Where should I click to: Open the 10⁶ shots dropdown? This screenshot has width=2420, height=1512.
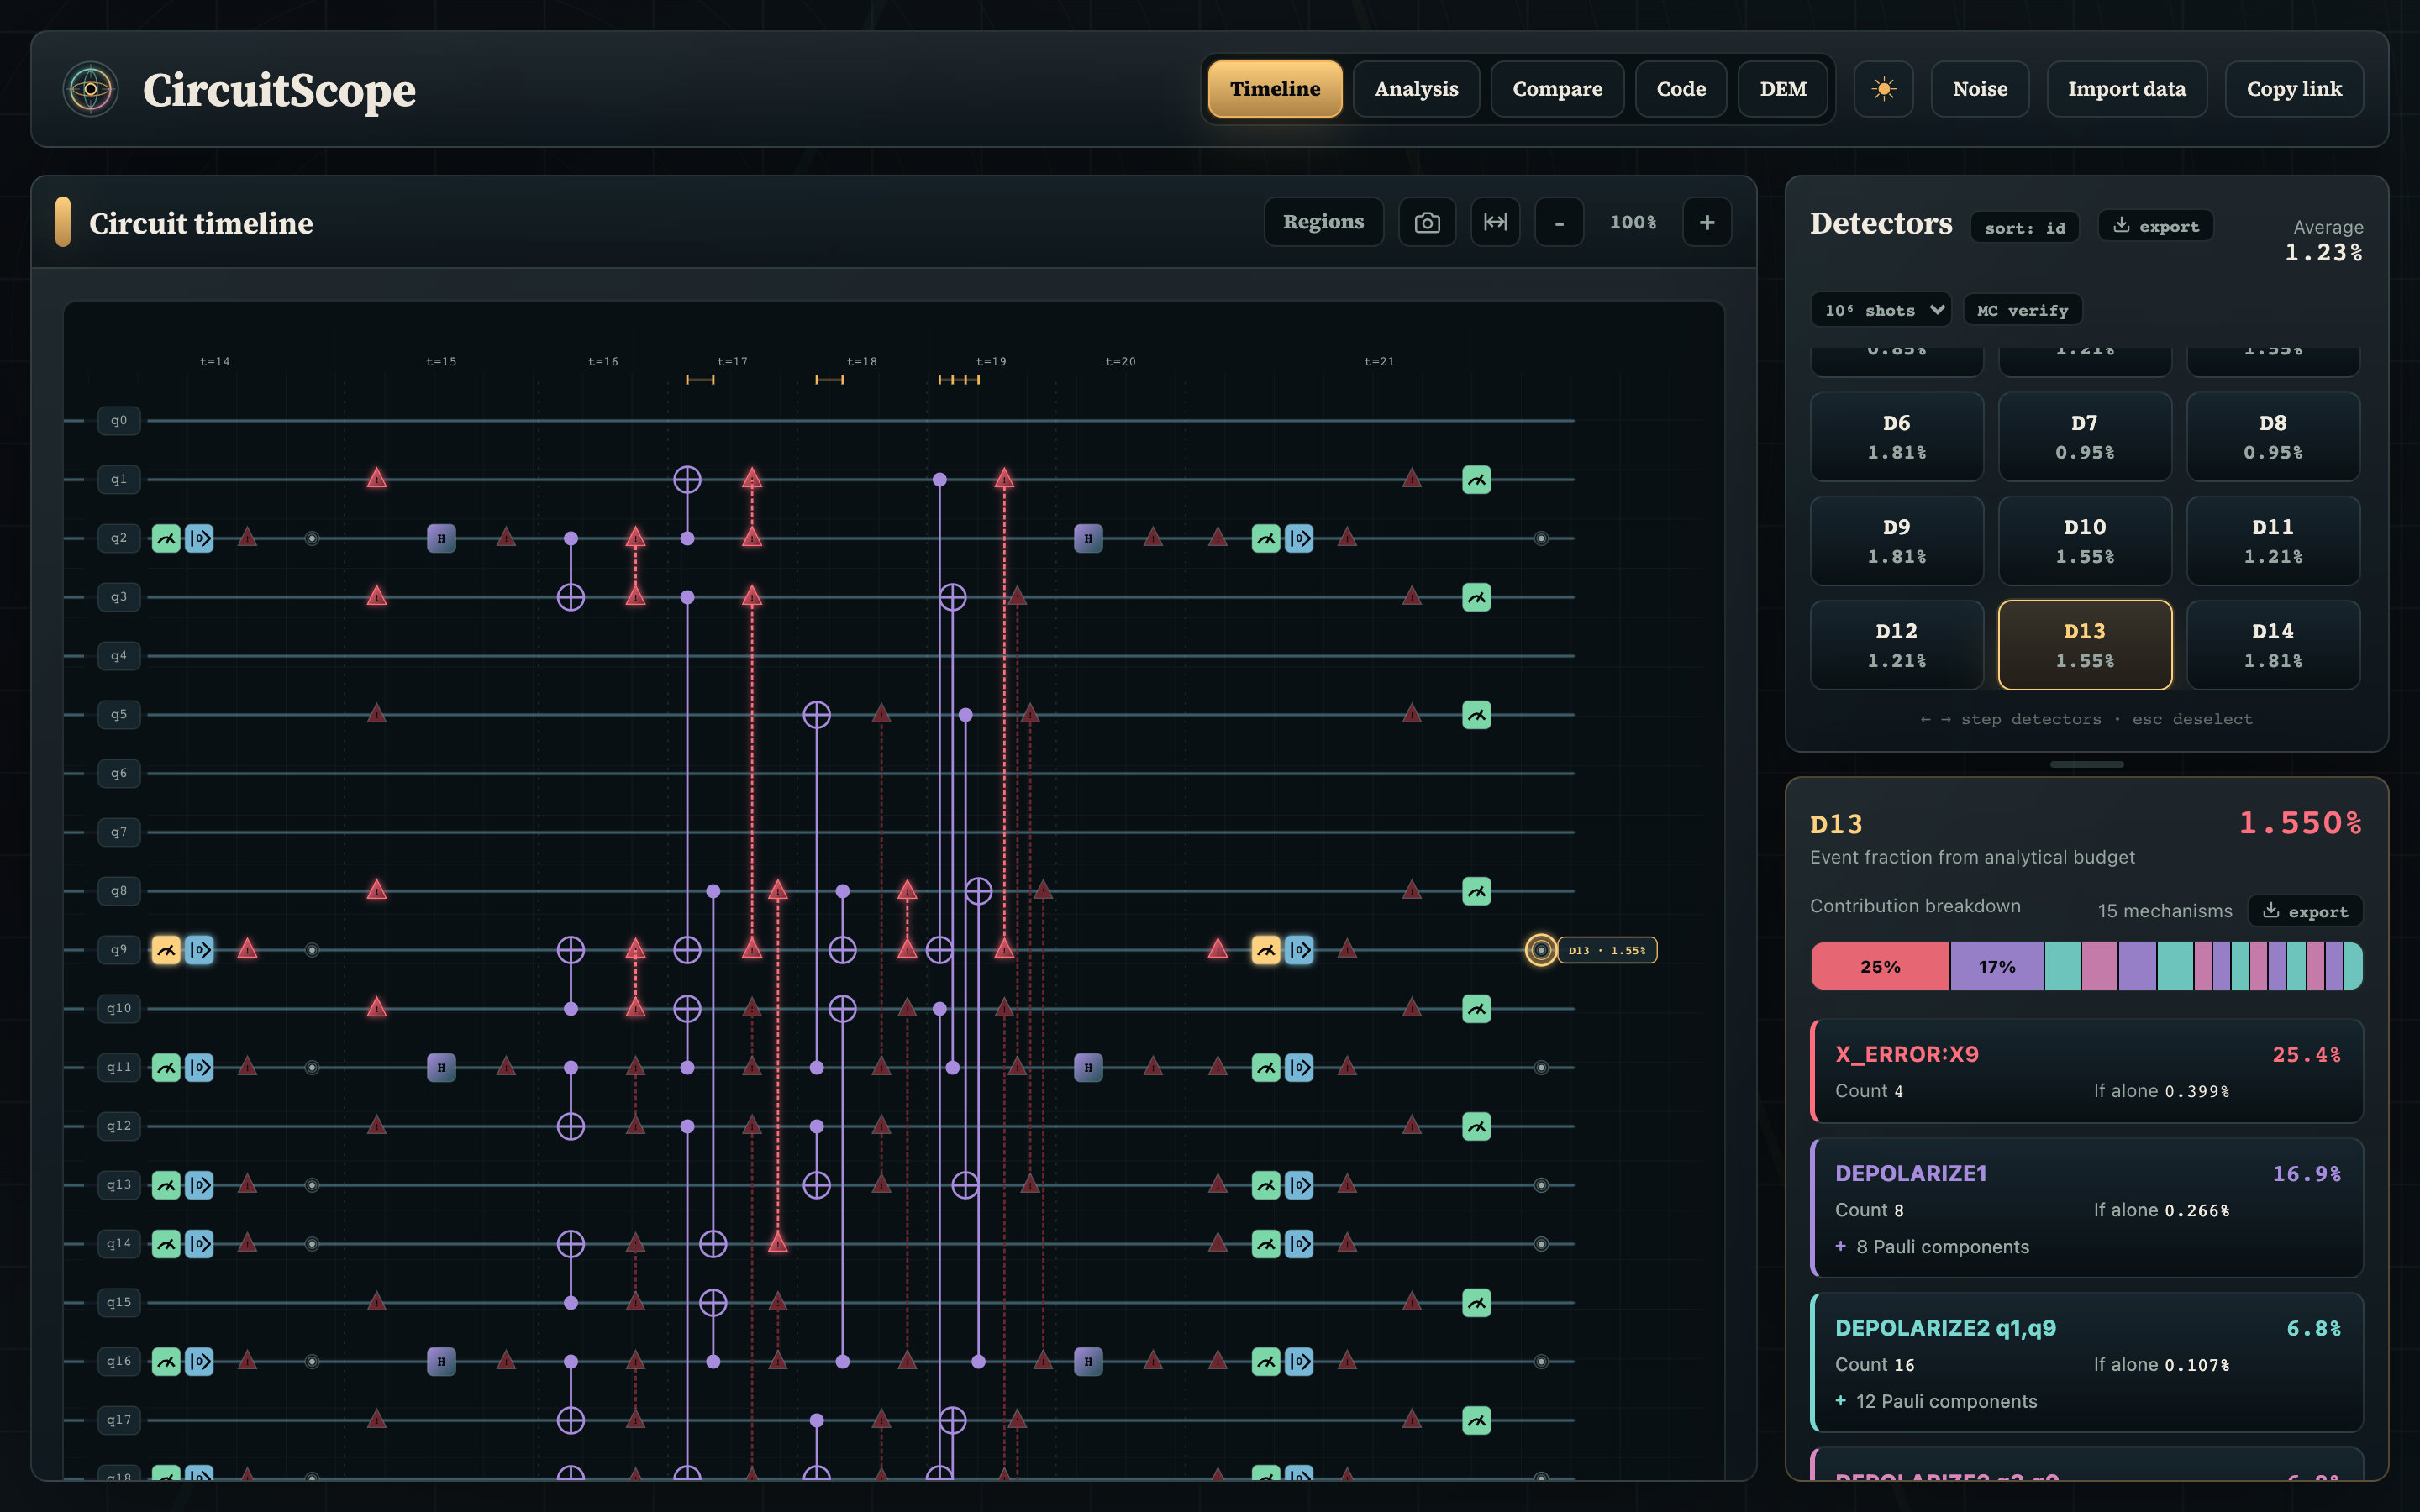[x=1880, y=310]
